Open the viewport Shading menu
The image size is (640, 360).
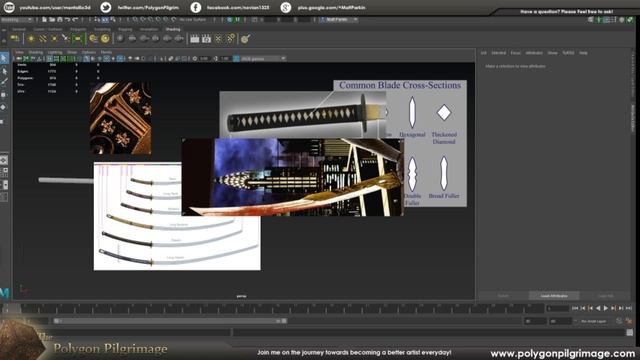(36, 52)
